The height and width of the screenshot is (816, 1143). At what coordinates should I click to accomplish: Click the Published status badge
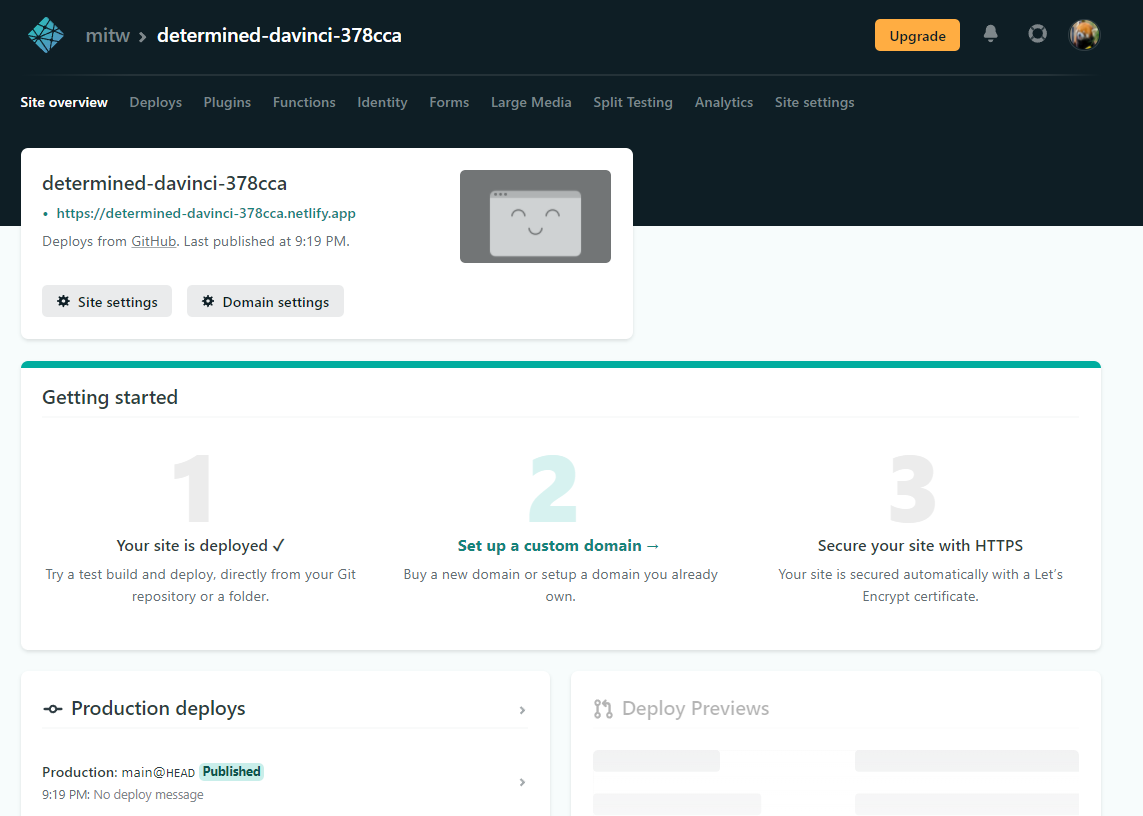(231, 772)
